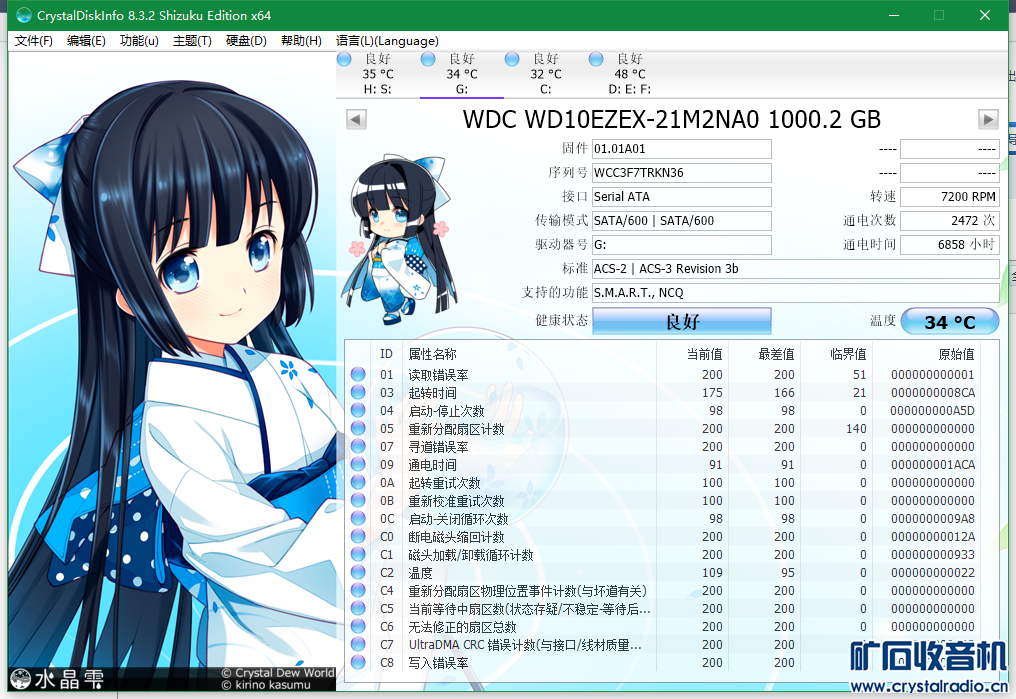
Task: Click the CrystalDiskInfo title bar app icon
Action: pyautogui.click(x=23, y=15)
